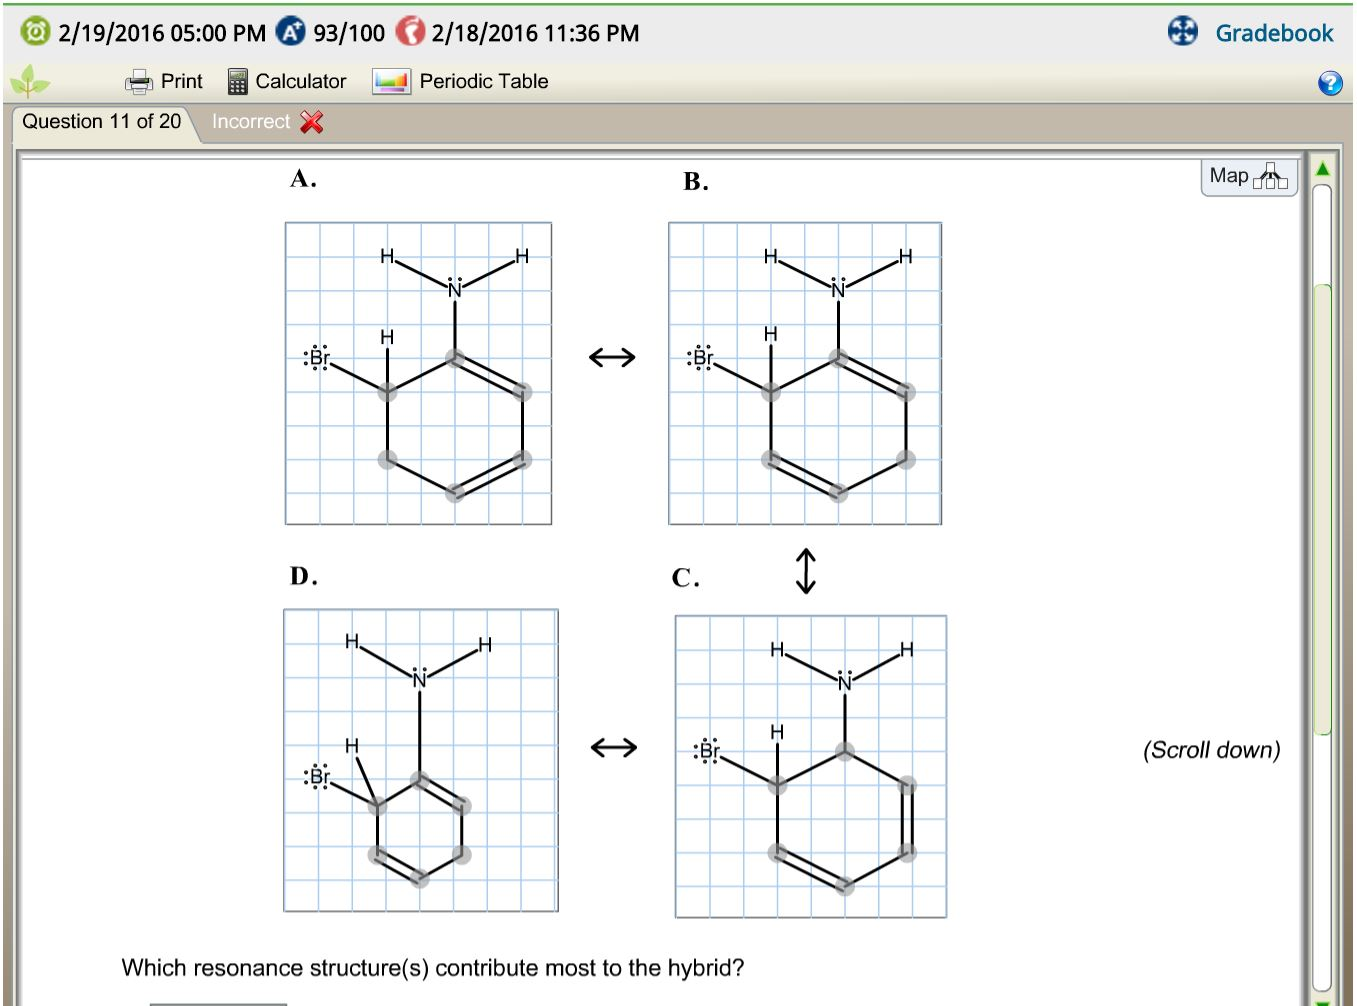
Task: Select the Question 11 of 20 tab
Action: [100, 121]
